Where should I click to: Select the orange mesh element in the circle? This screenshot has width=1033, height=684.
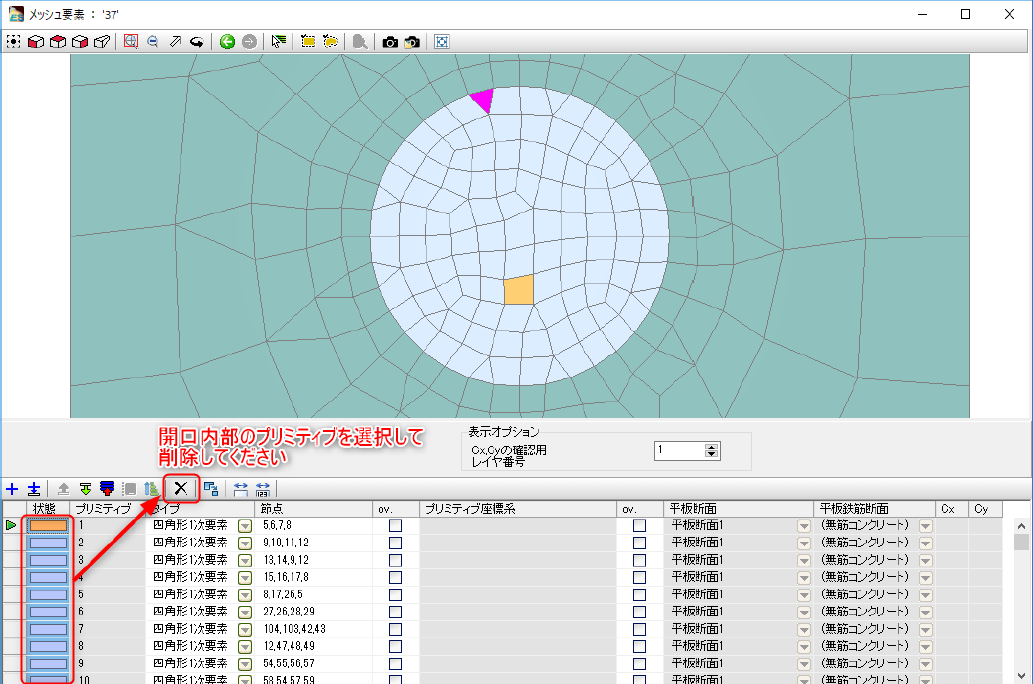518,290
